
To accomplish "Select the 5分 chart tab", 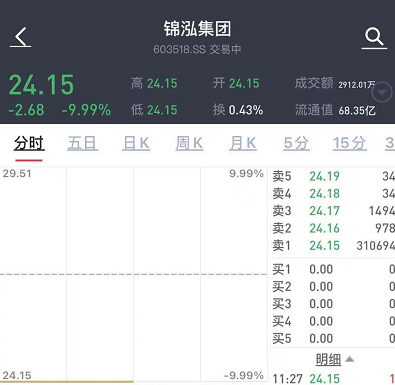I will click(296, 144).
